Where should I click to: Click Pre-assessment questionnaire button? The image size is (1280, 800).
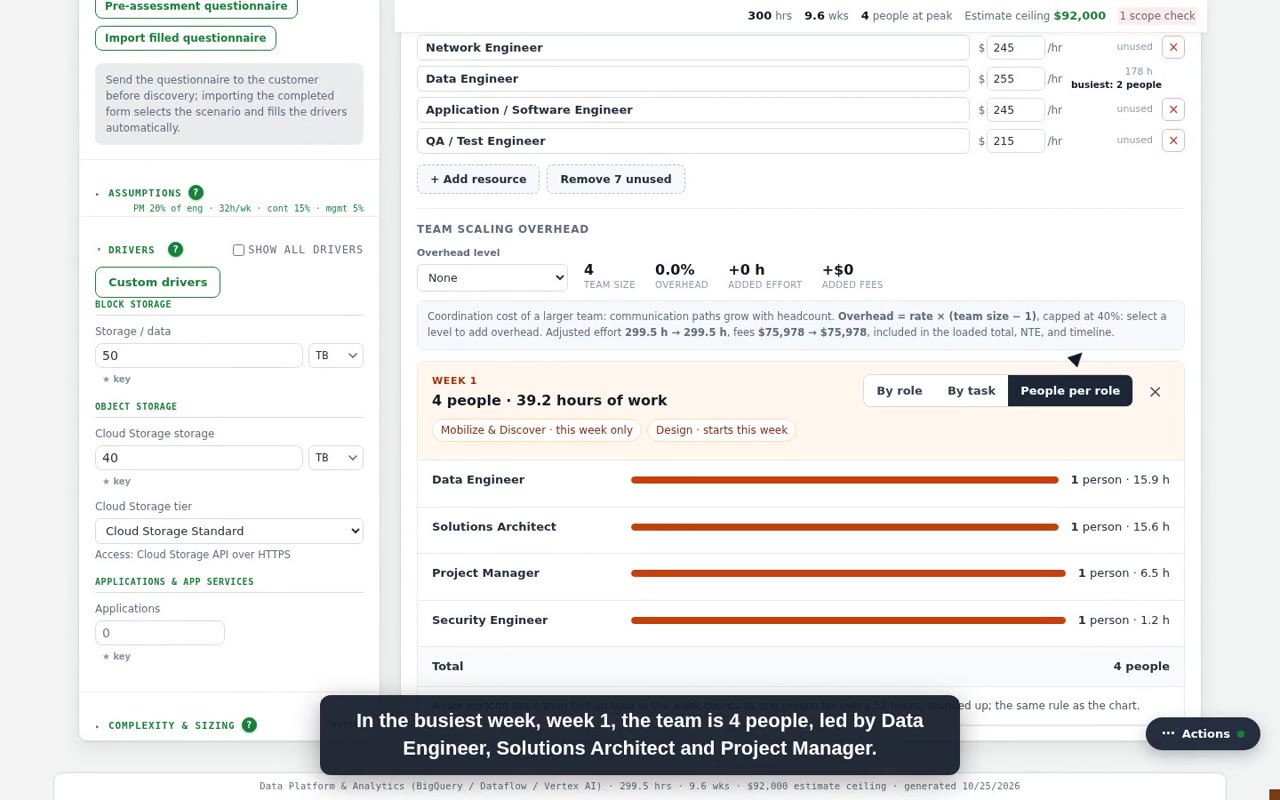tap(196, 6)
